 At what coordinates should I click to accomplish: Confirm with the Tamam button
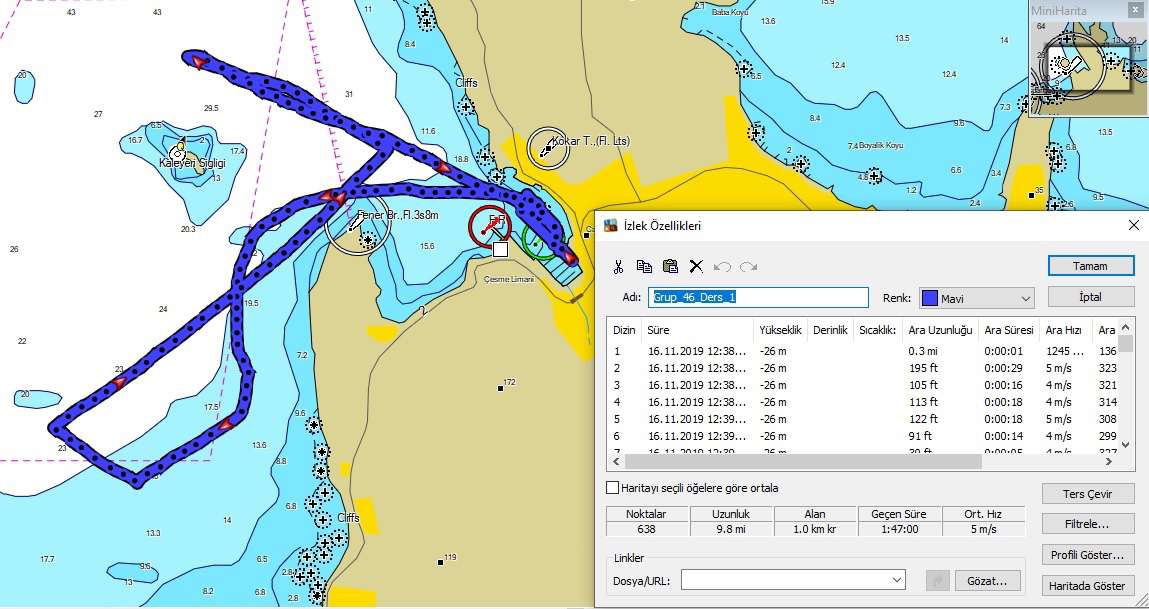[x=1091, y=266]
